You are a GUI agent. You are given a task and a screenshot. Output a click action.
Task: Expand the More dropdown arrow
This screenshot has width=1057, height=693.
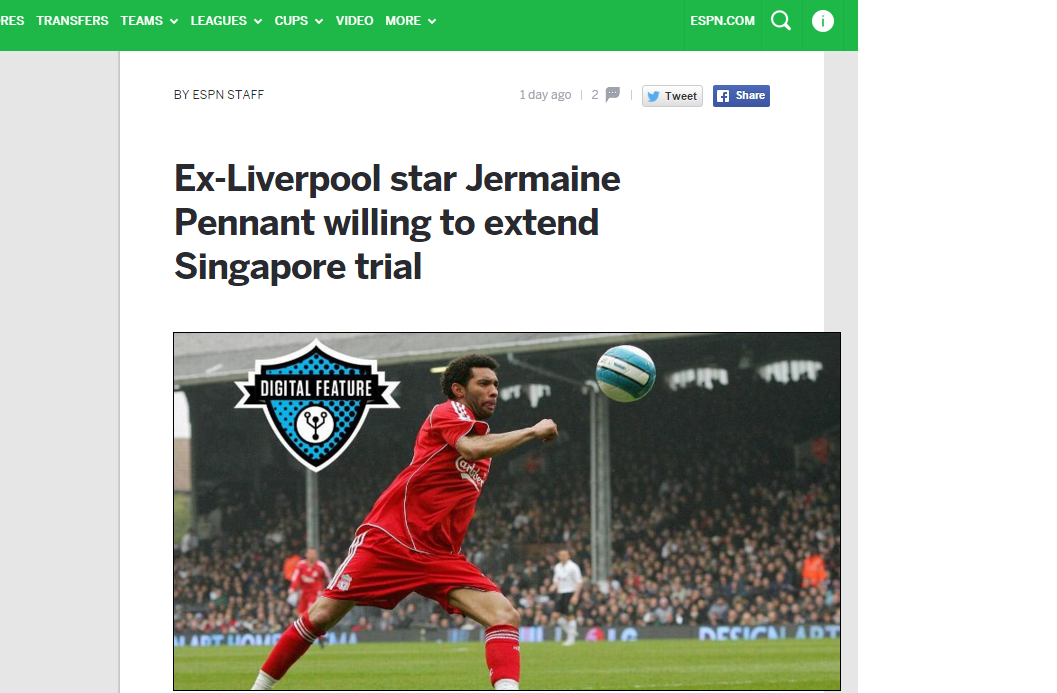pos(432,22)
